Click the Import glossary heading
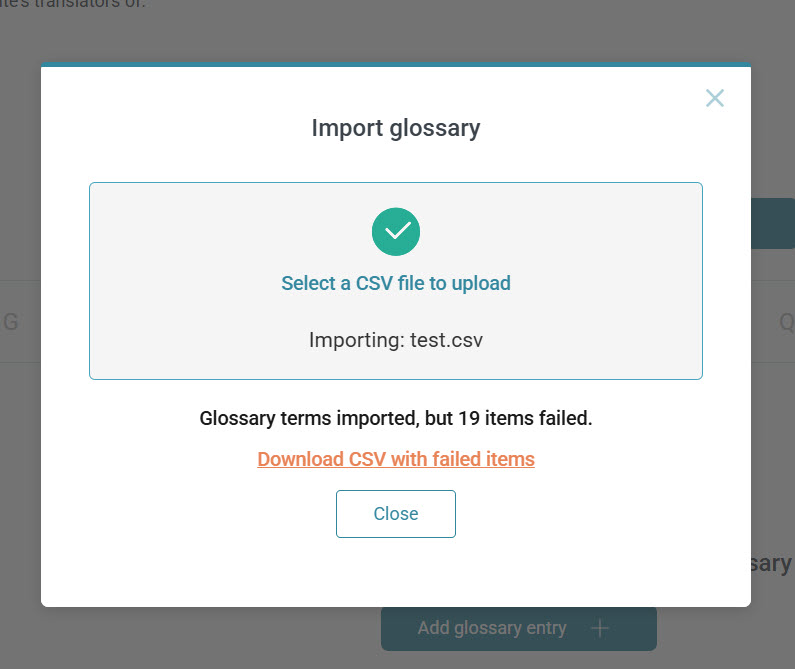 tap(396, 128)
